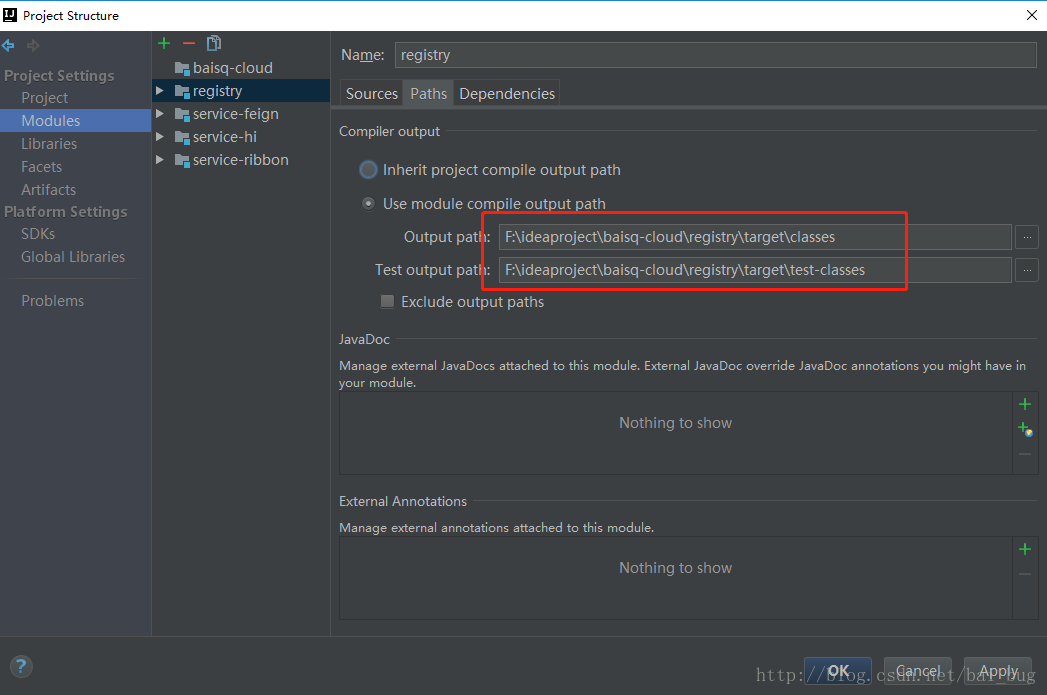
Task: Expand the registry module node
Action: coord(160,90)
